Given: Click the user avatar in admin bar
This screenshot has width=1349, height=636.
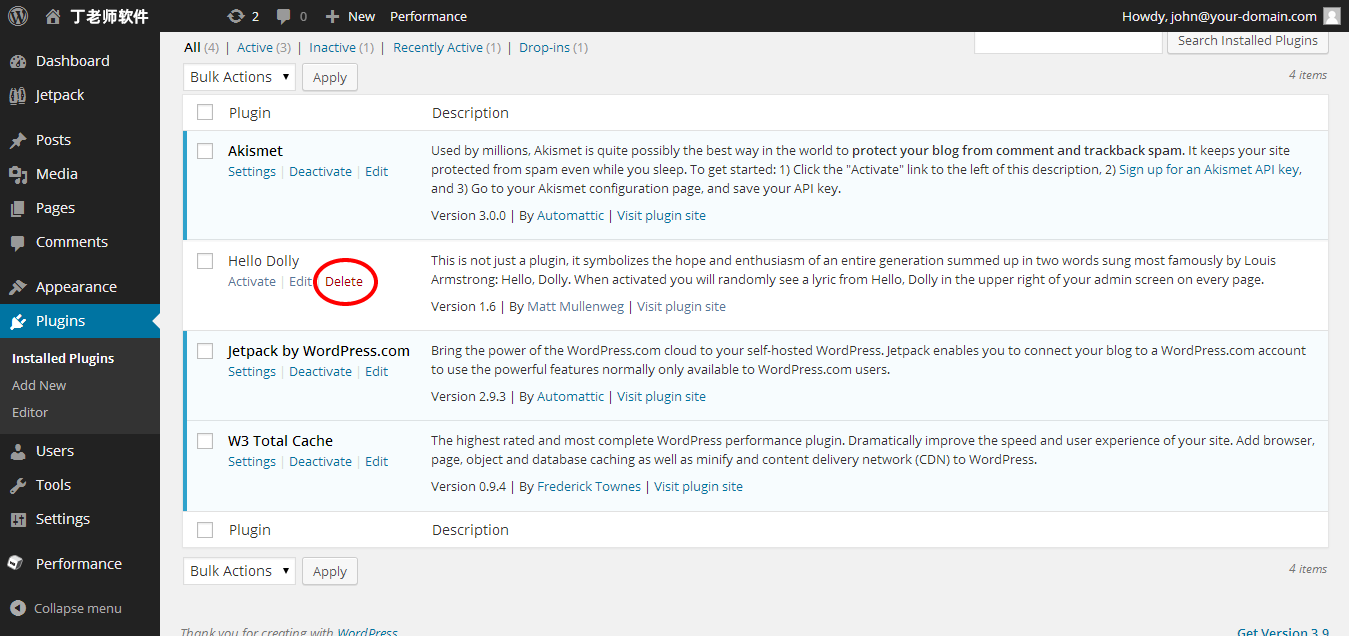Looking at the screenshot, I should point(1332,16).
